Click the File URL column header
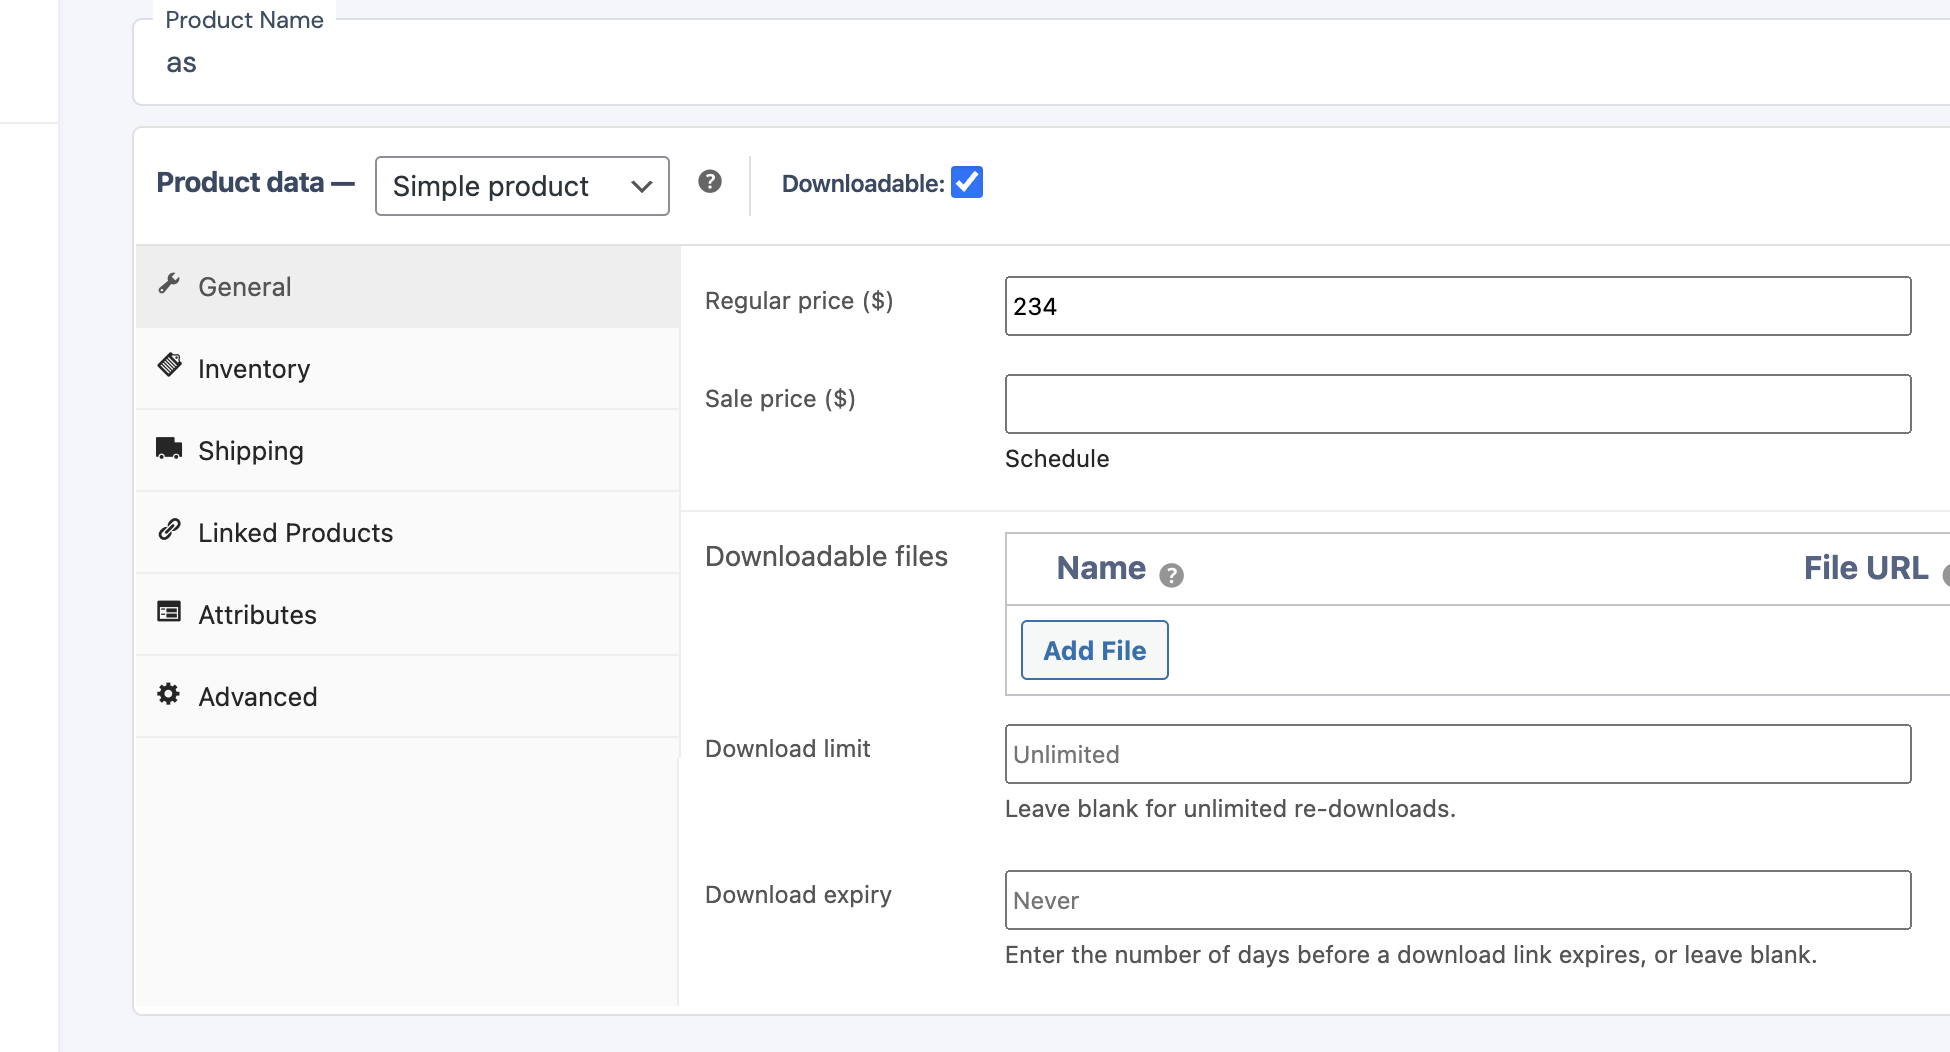1950x1052 pixels. [x=1866, y=568]
